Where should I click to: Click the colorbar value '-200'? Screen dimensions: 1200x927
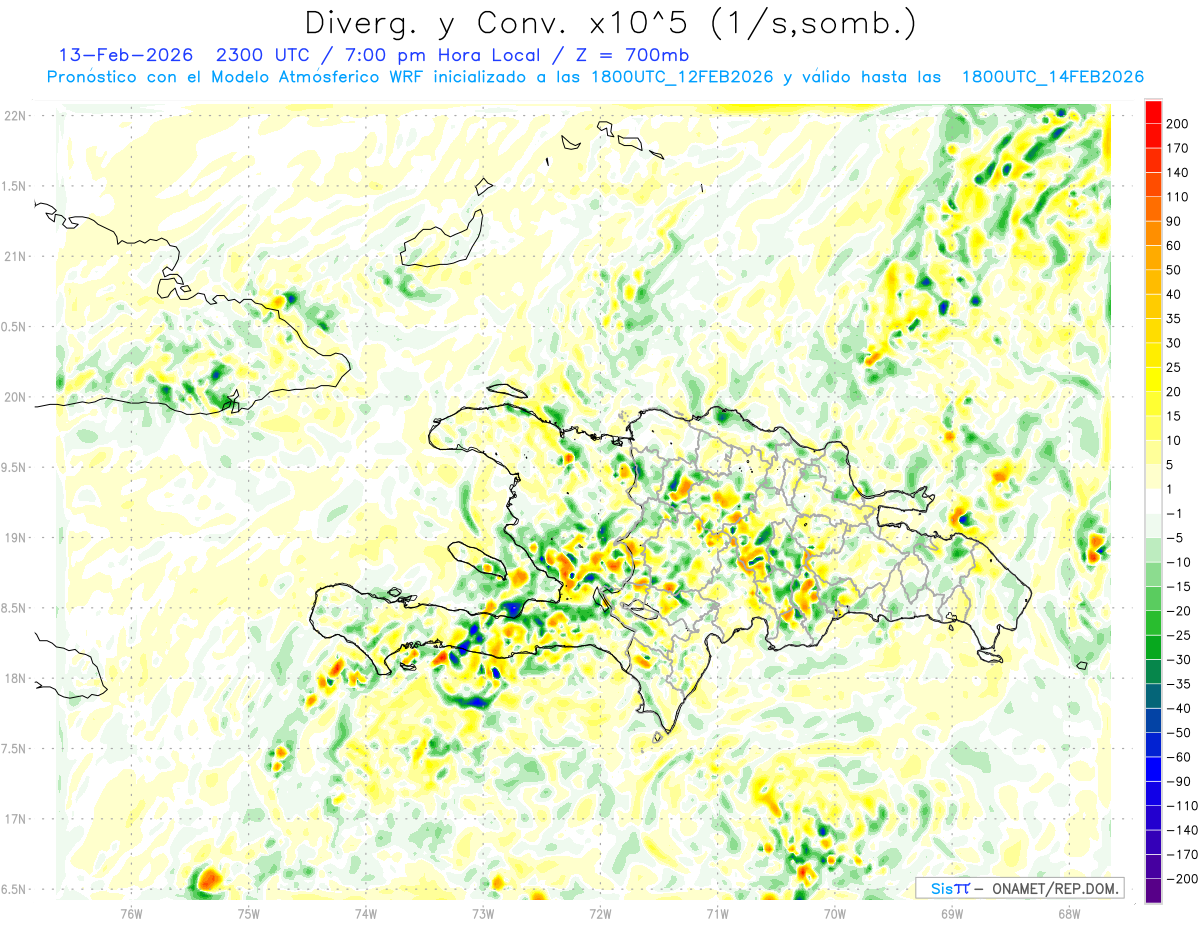tap(1184, 878)
